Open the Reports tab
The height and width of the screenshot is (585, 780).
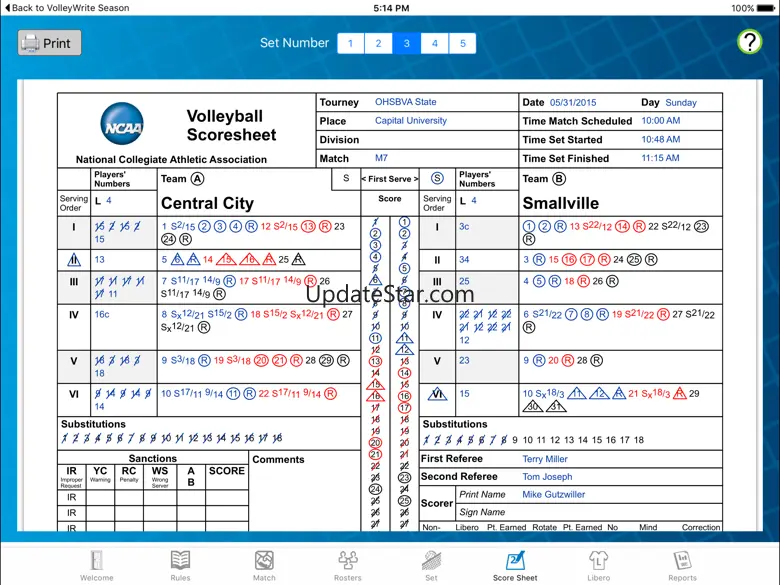pyautogui.click(x=682, y=566)
